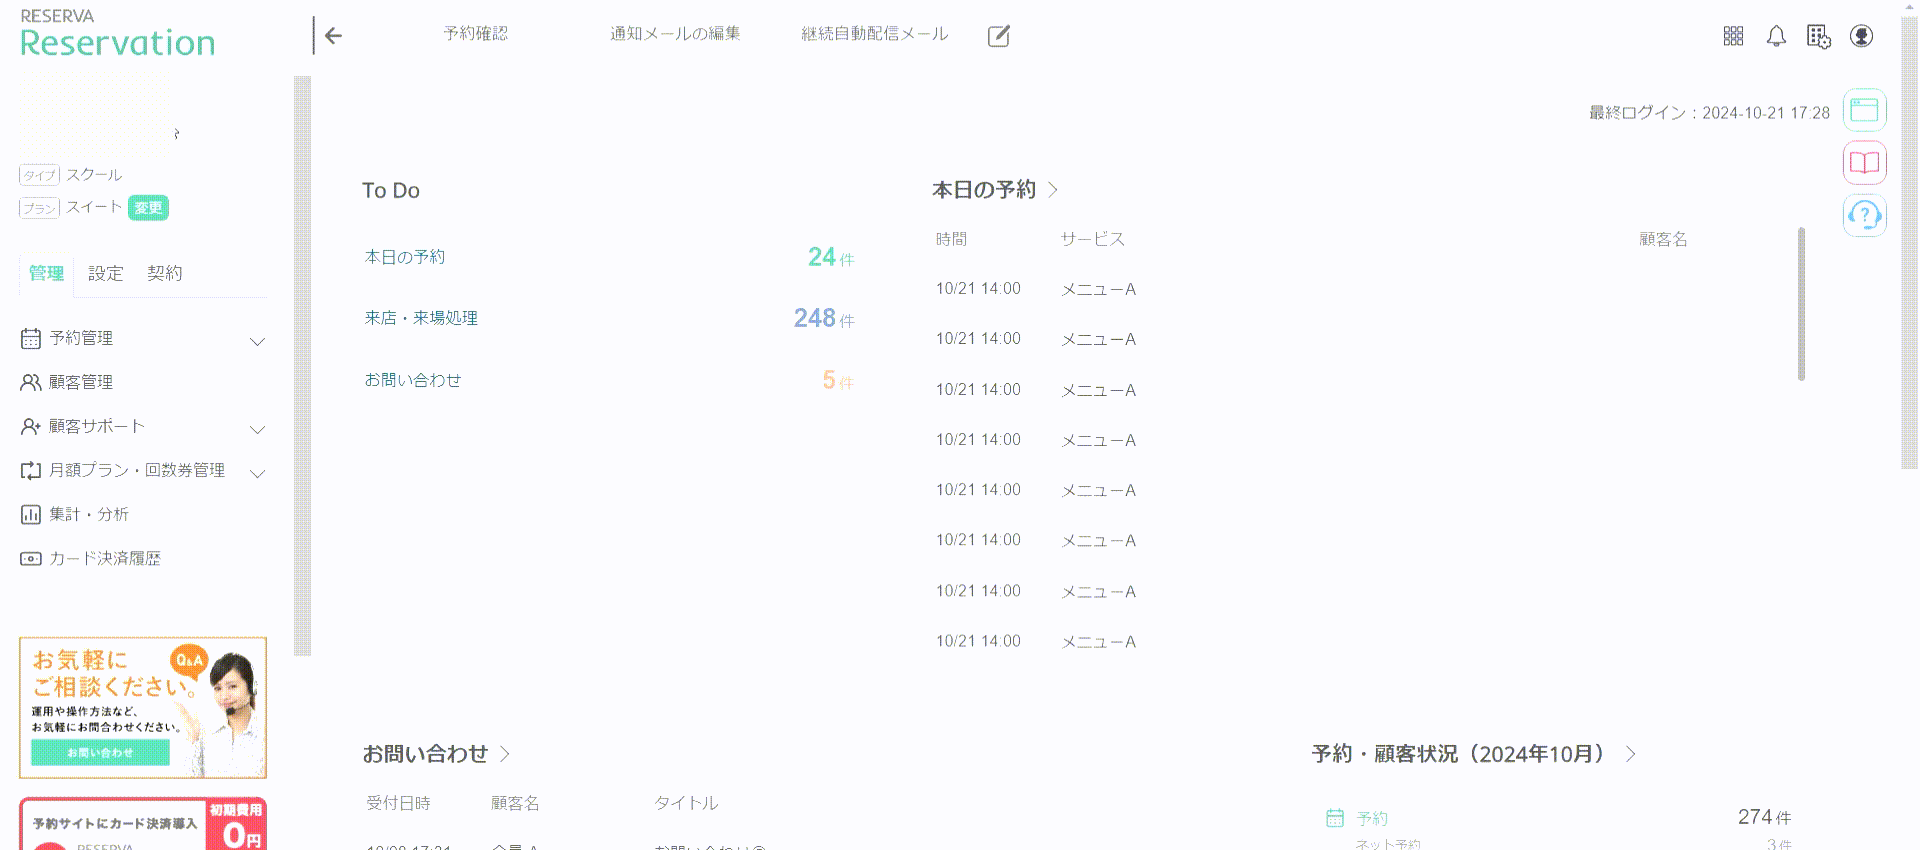Click the green 変更 plan button
1920x850 pixels.
point(148,208)
